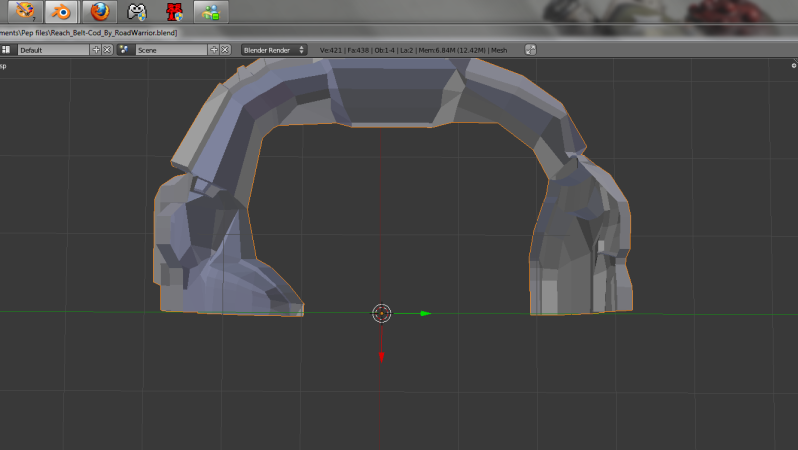Open the paint palette app in taskbar
The height and width of the screenshot is (450, 798).
24,11
